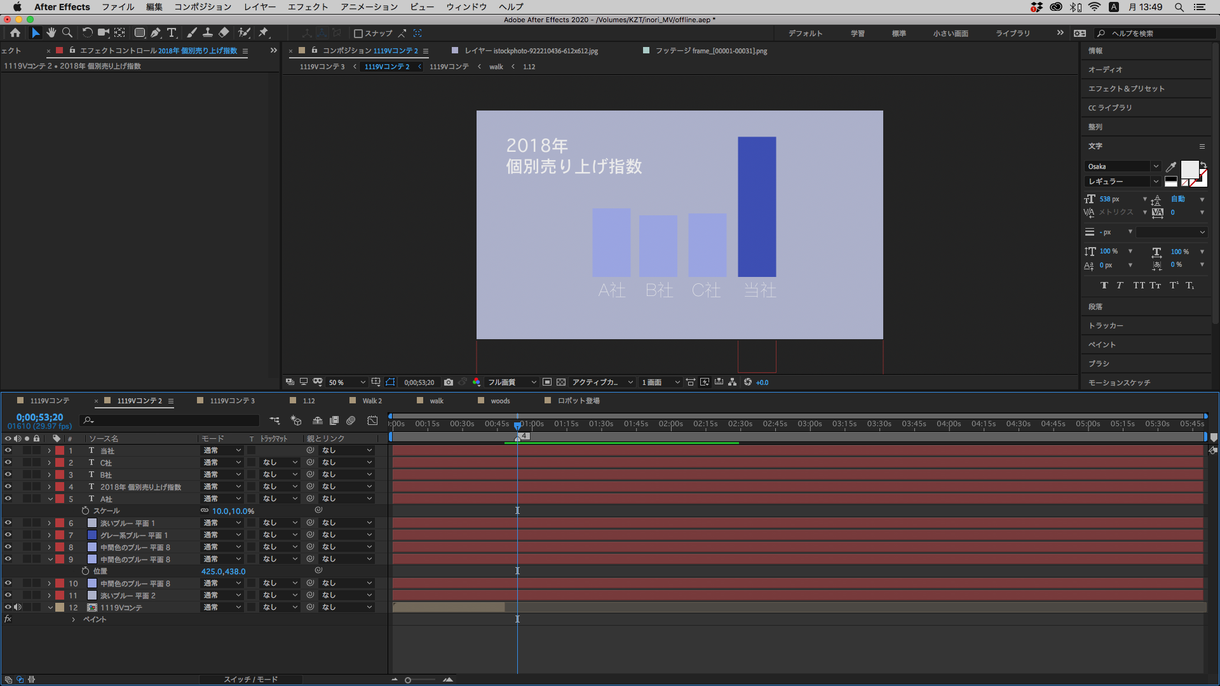The height and width of the screenshot is (686, 1220).
Task: Open the 50% magnification dropdown
Action: tap(347, 382)
